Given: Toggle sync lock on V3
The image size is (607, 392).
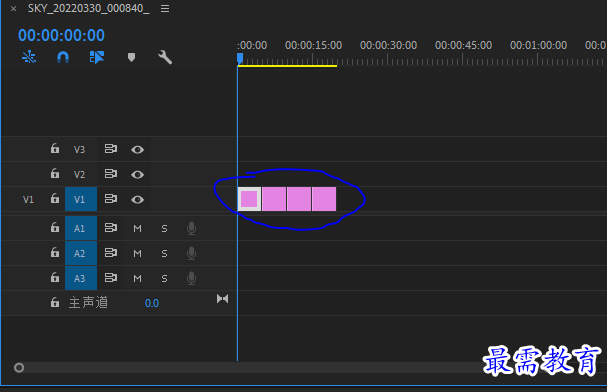Looking at the screenshot, I should coord(111,149).
